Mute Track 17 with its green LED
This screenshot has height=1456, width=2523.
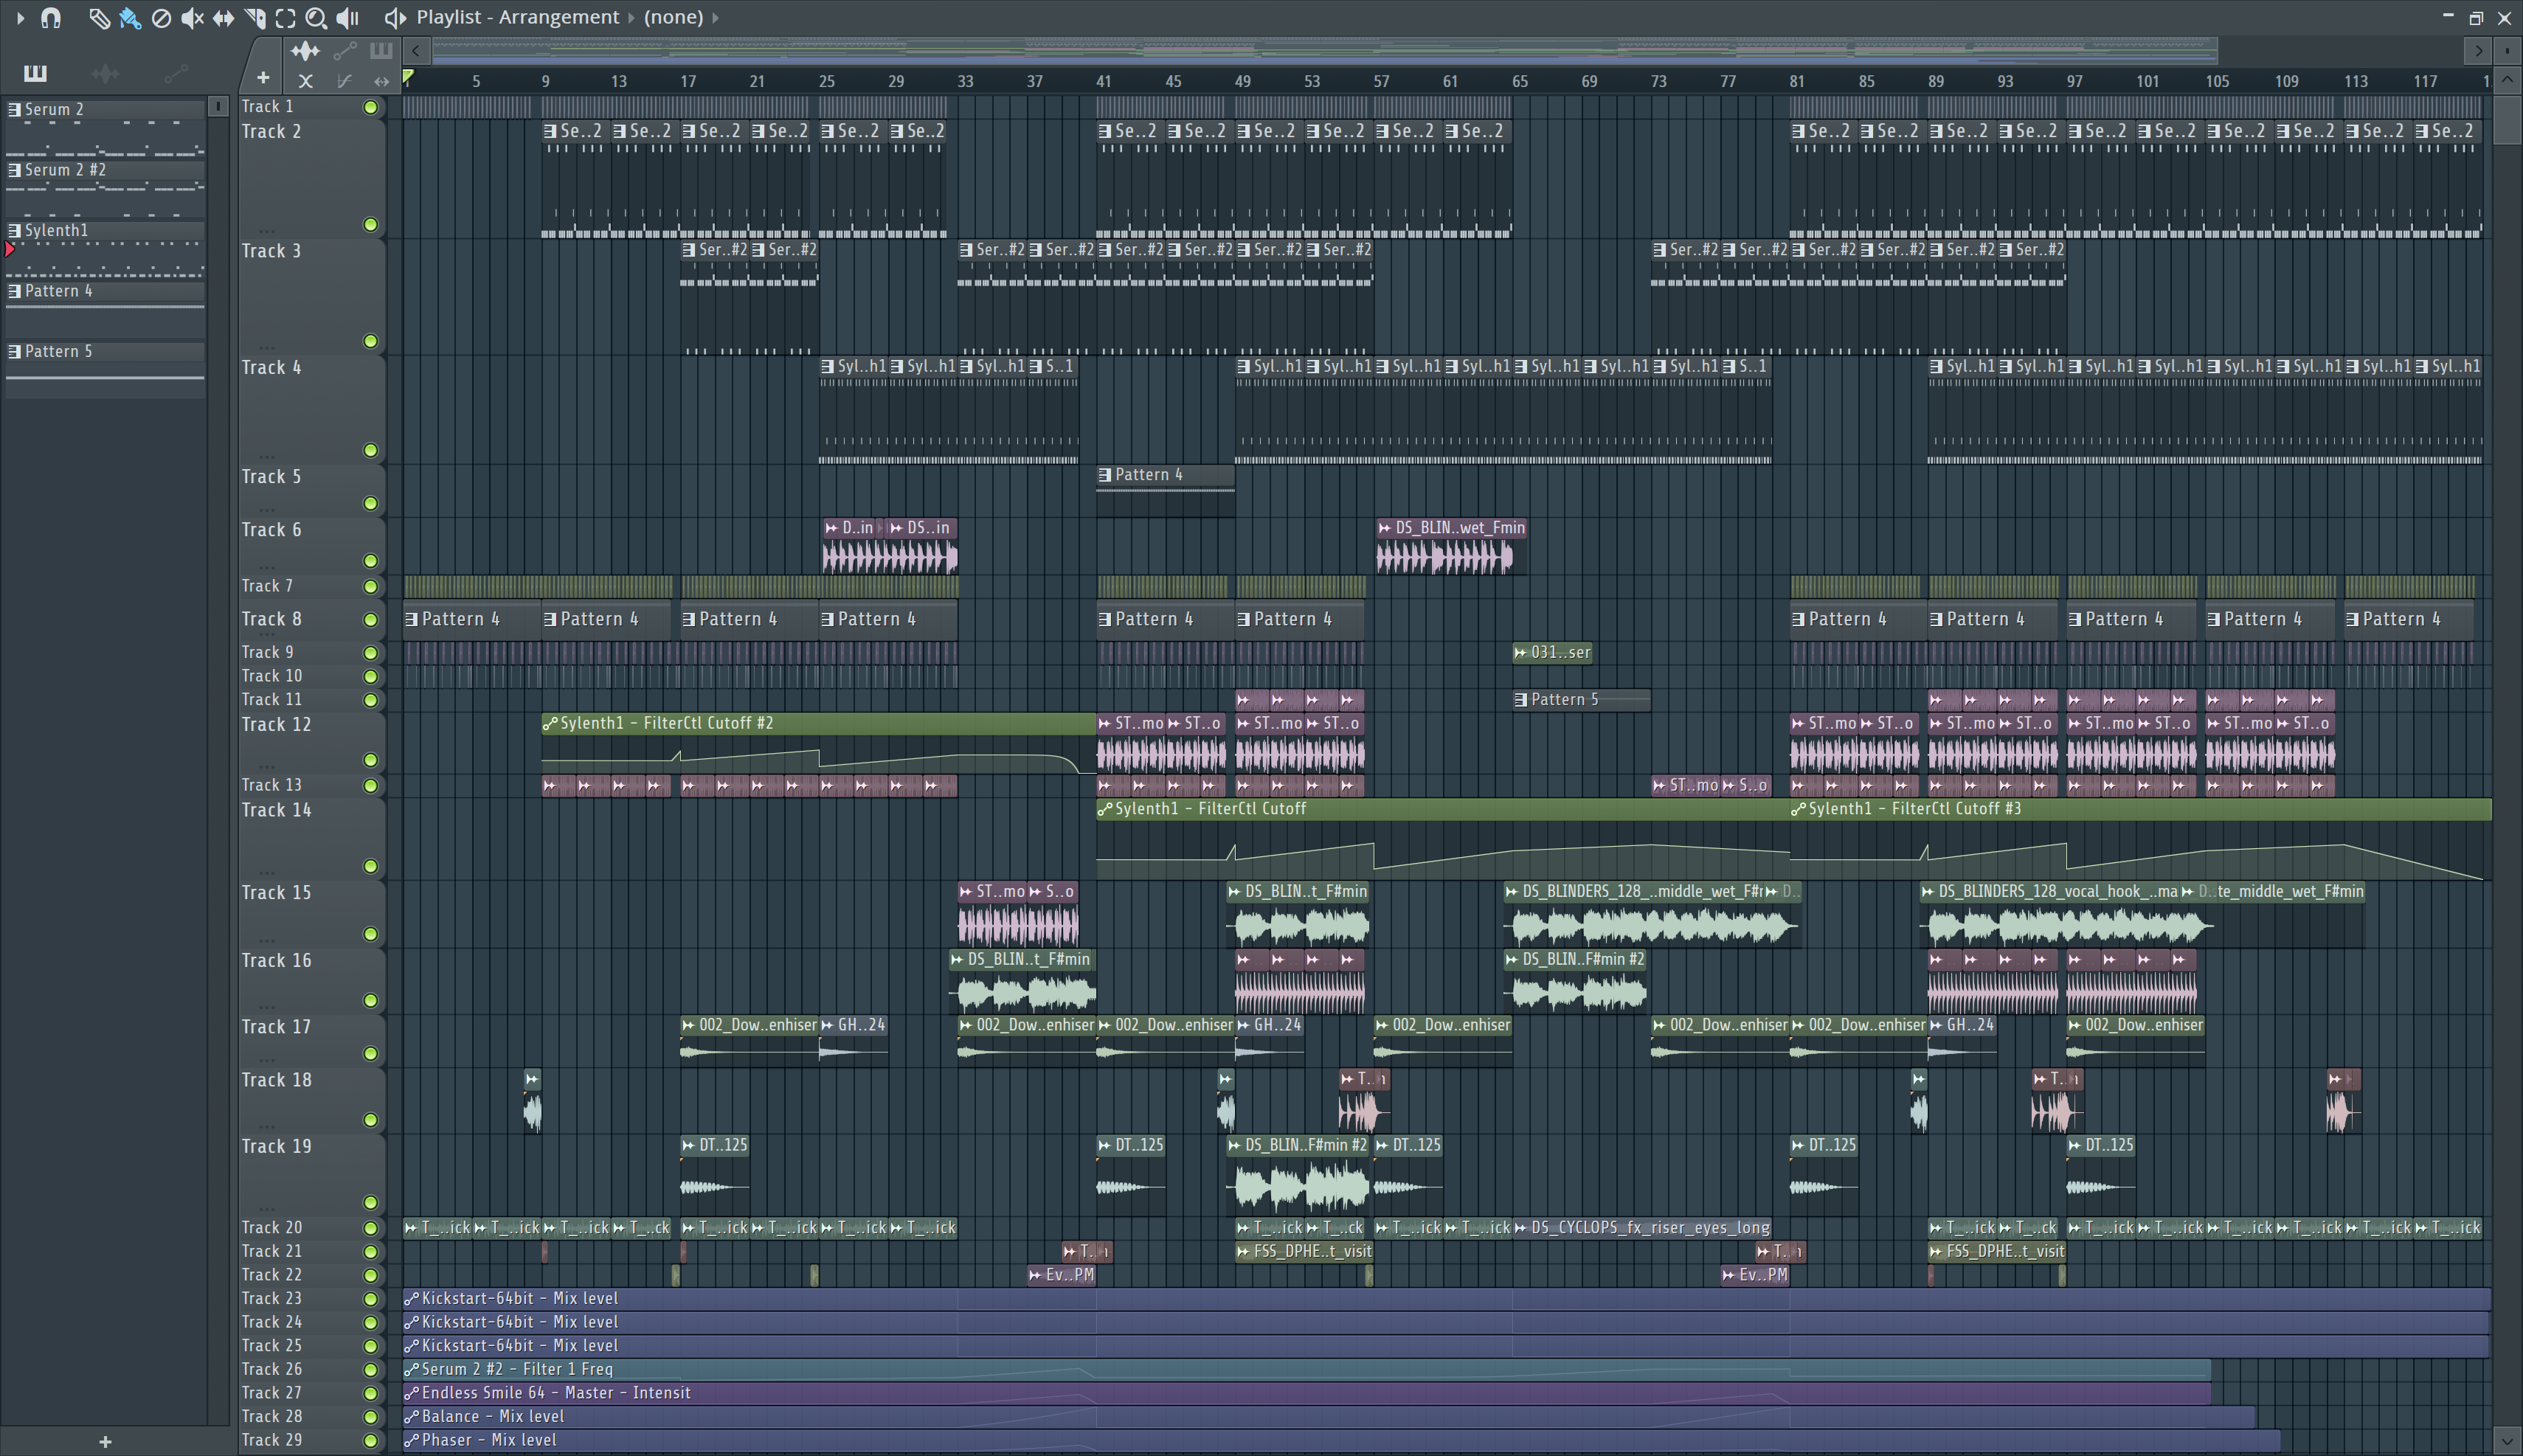pos(370,1053)
